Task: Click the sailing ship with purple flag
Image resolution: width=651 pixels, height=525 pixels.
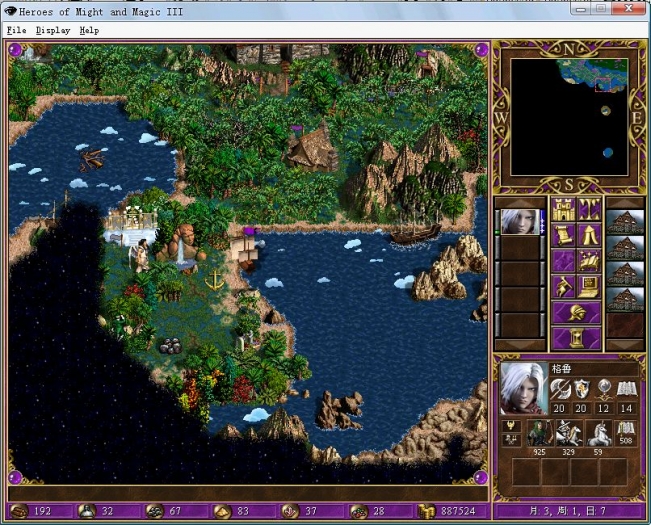Action: click(x=247, y=250)
